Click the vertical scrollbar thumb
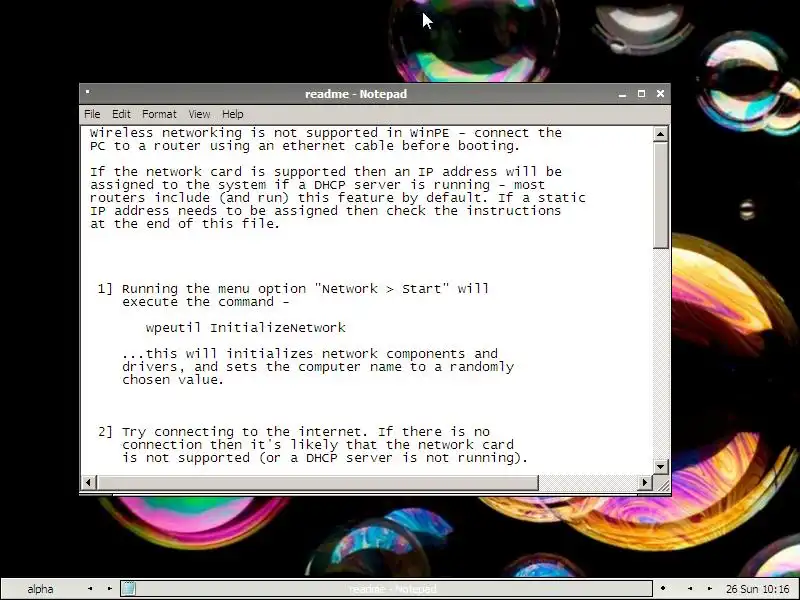The width and height of the screenshot is (800, 600). 660,195
